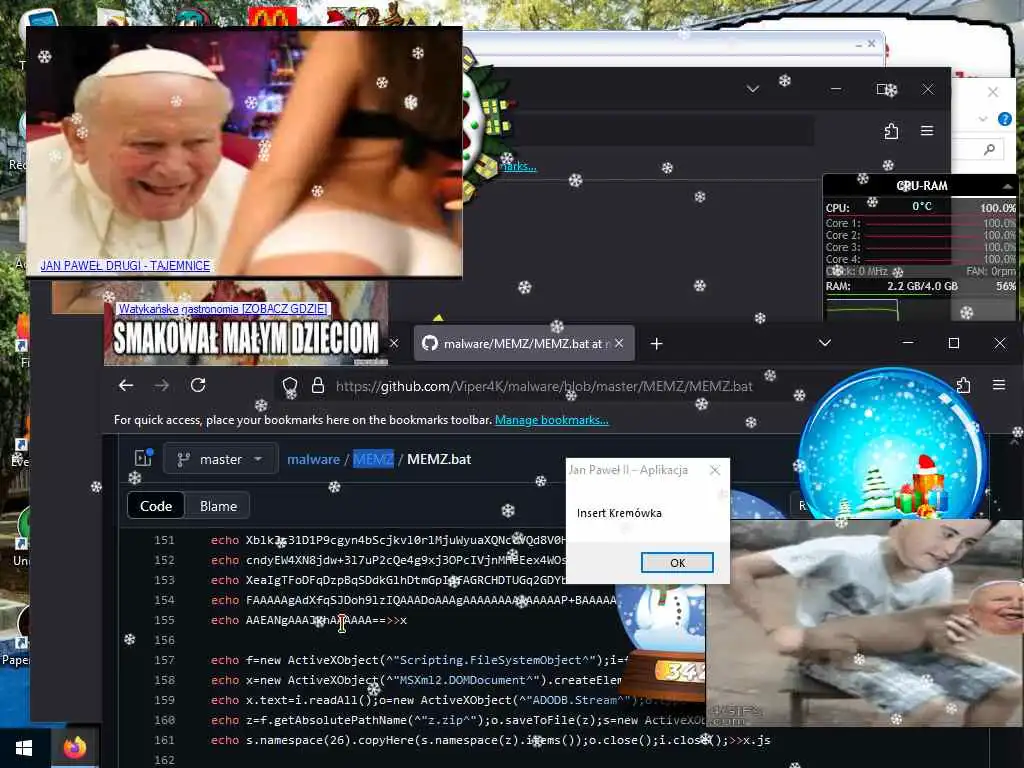
Task: Open the Extensions puzzle icon in front Firefox
Action: [x=964, y=385]
